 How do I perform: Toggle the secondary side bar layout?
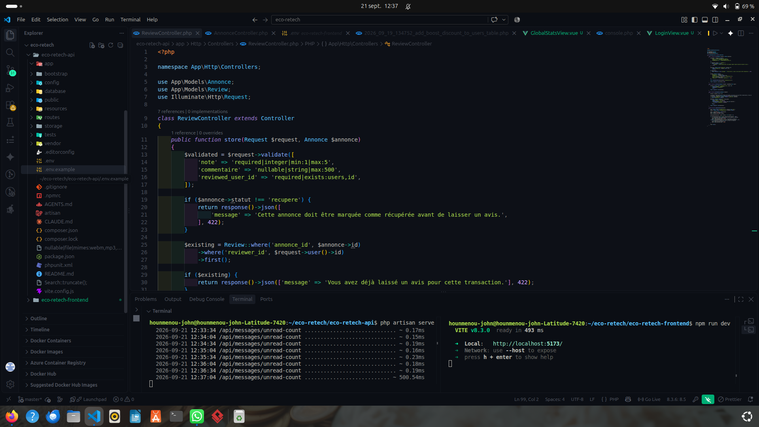pyautogui.click(x=715, y=20)
